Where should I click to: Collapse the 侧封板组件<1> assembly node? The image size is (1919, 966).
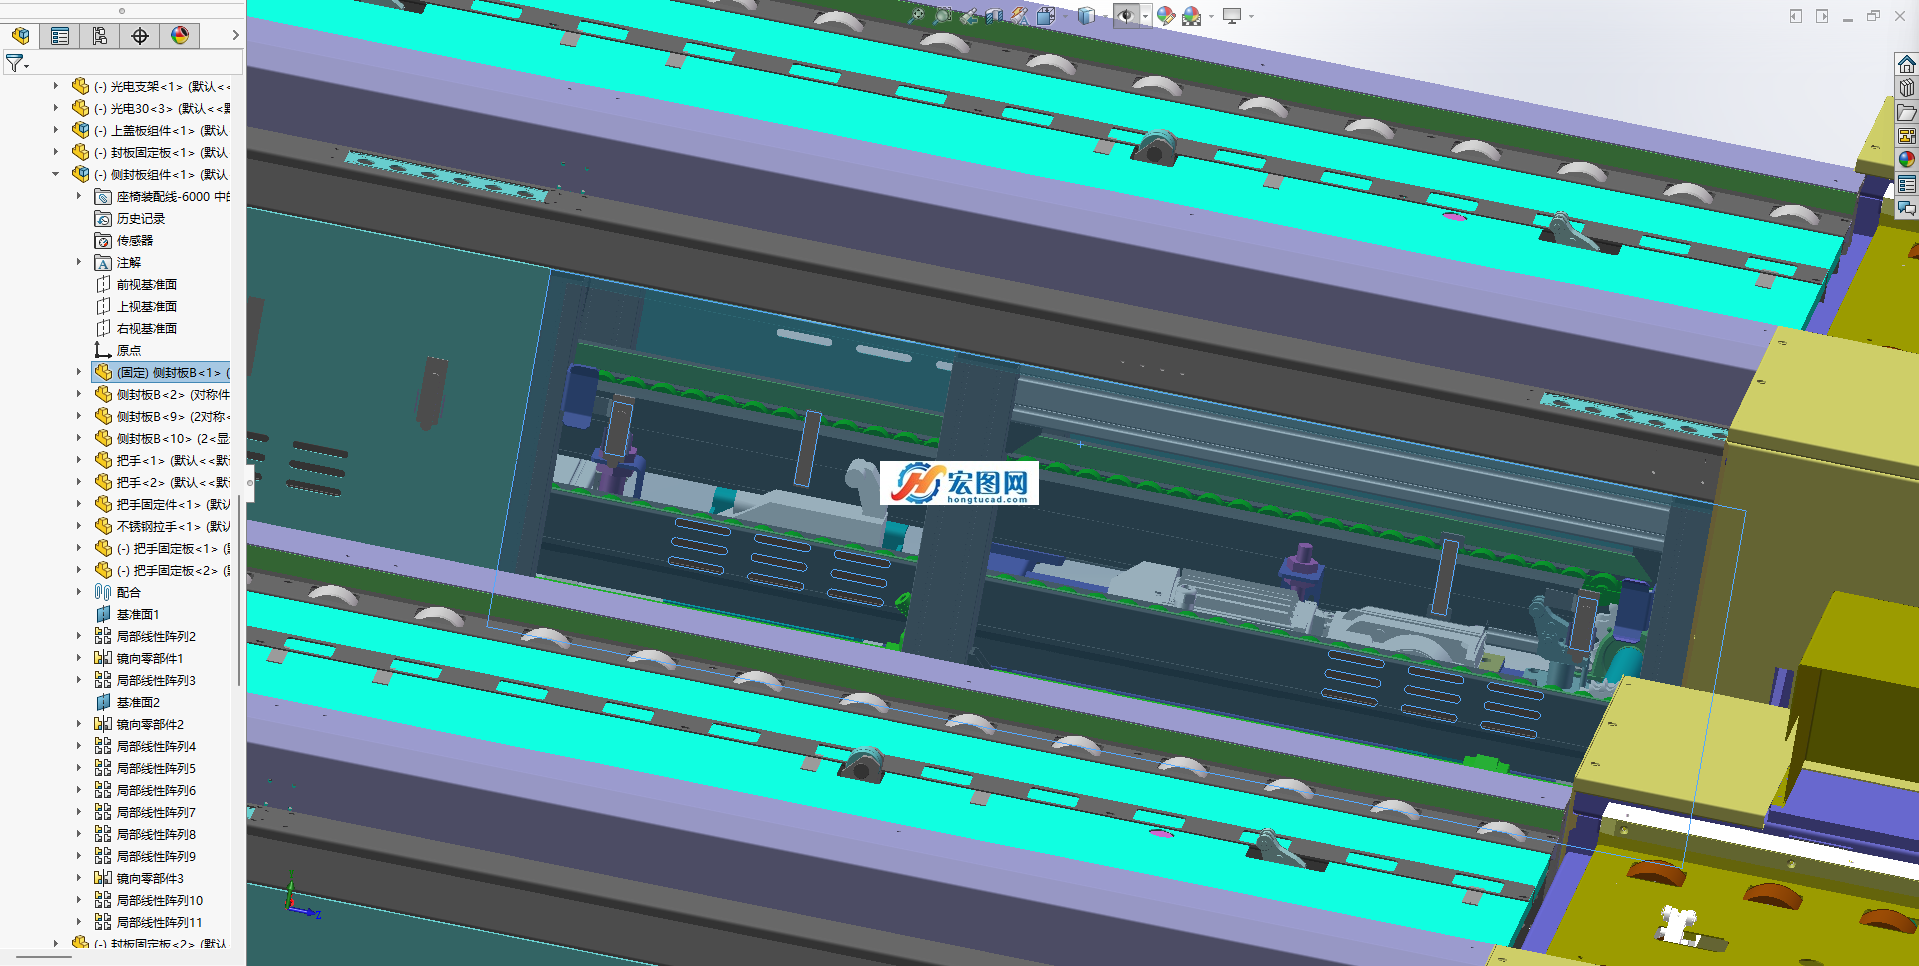point(56,174)
